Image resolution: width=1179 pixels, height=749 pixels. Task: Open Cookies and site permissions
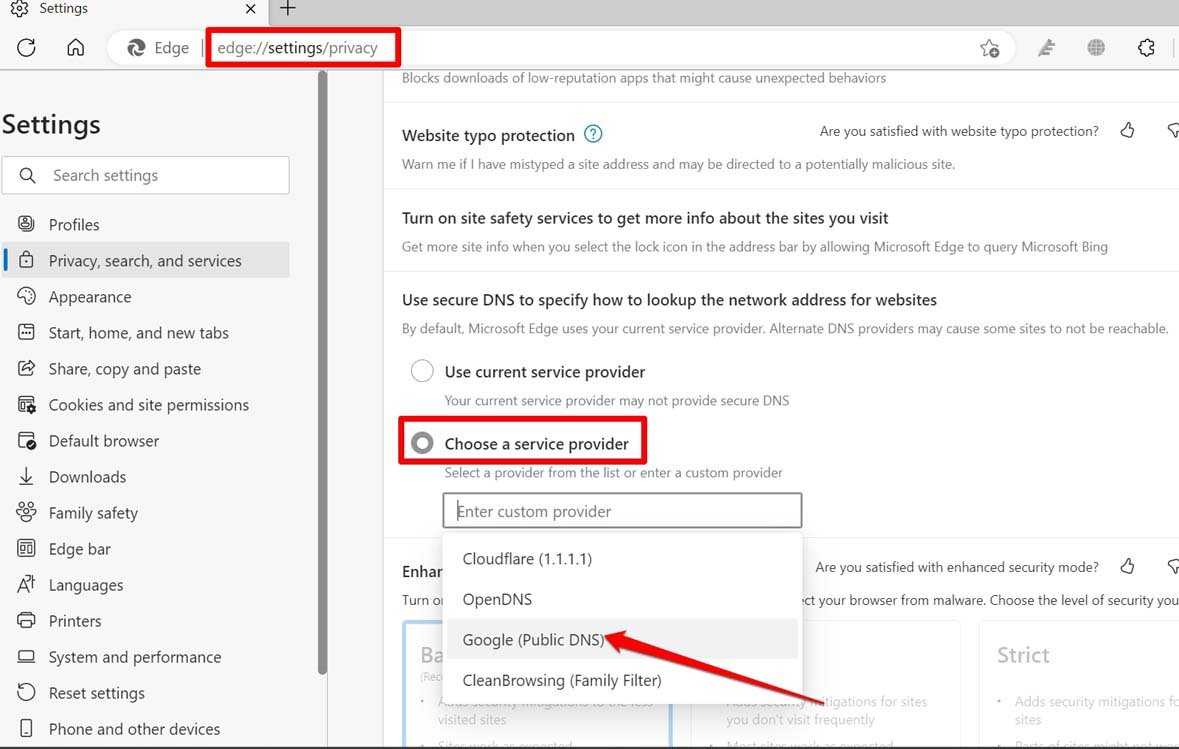coord(146,405)
